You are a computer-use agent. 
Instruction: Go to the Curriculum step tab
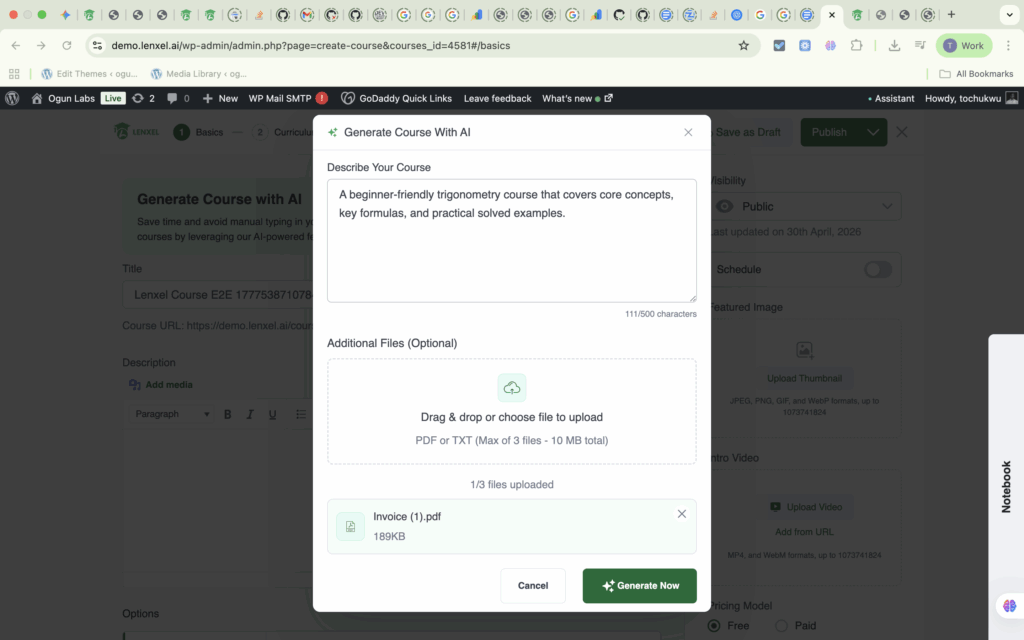pyautogui.click(x=283, y=132)
